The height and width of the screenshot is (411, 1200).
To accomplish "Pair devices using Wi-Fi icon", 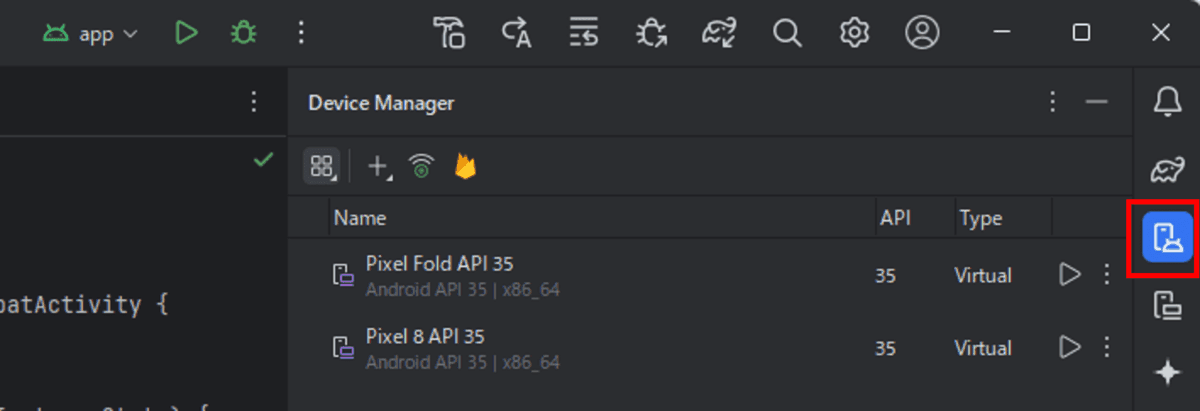I will click(422, 167).
